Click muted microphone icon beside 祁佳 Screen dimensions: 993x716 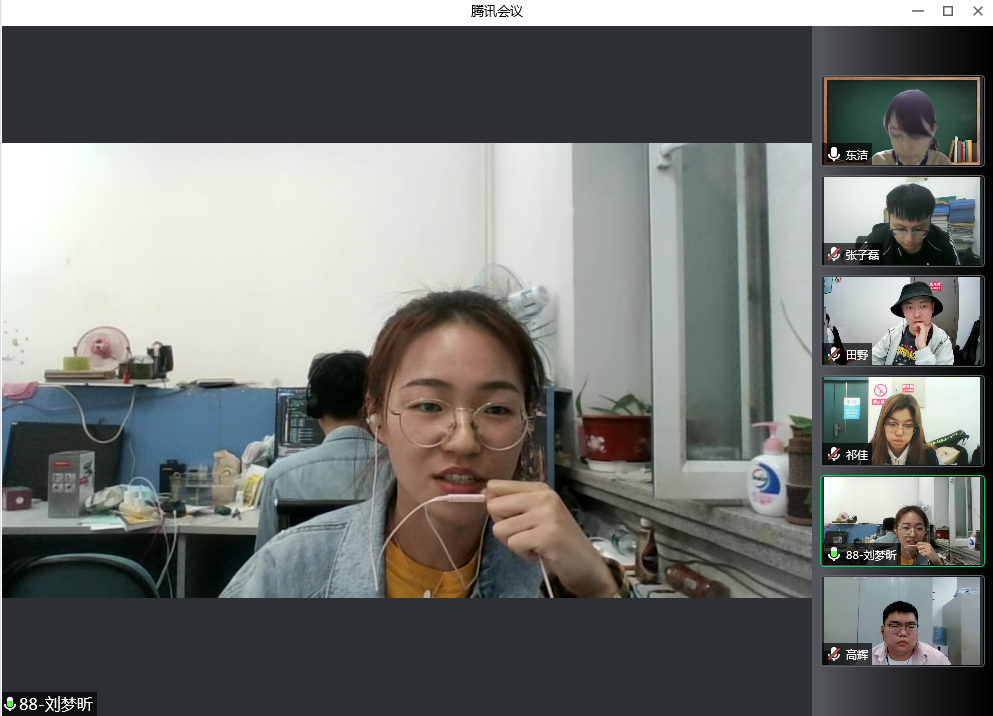[834, 455]
